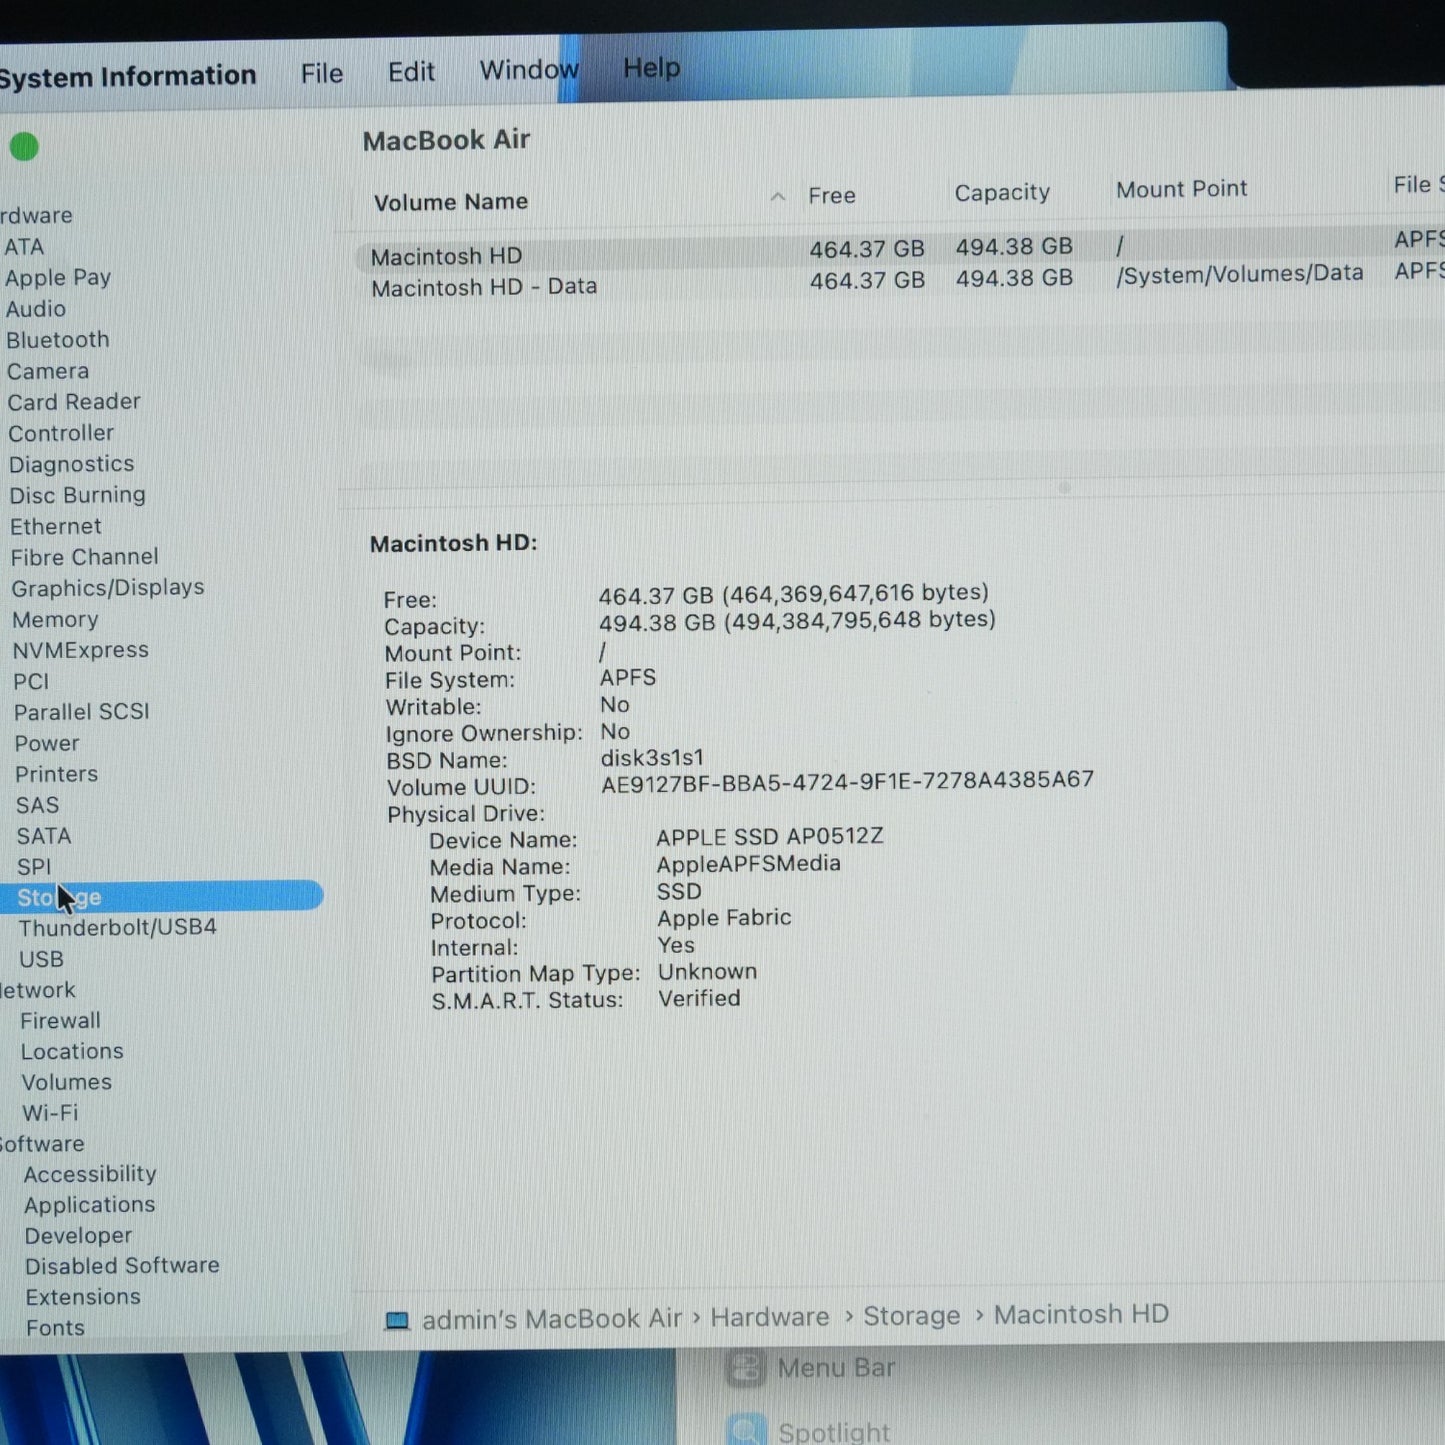
Task: Select Disabled Software in the sidebar
Action: [x=123, y=1266]
